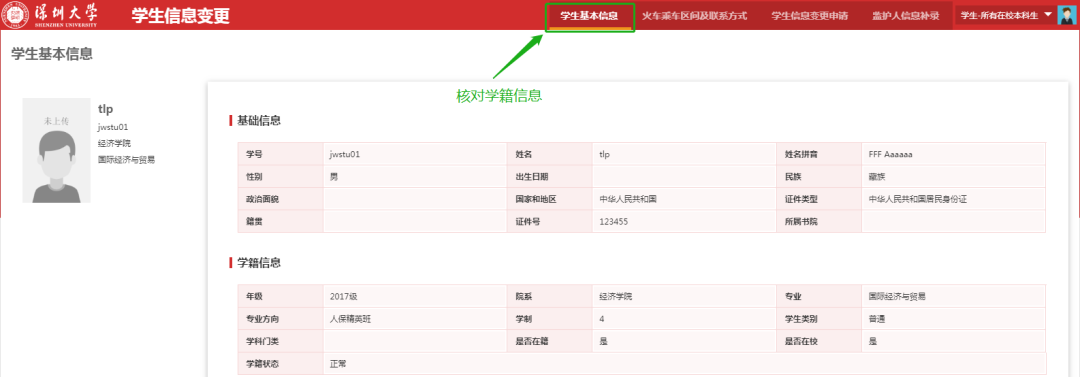Click the 姓名 value tlp cell
Screen dimensions: 1080x377
(684, 154)
